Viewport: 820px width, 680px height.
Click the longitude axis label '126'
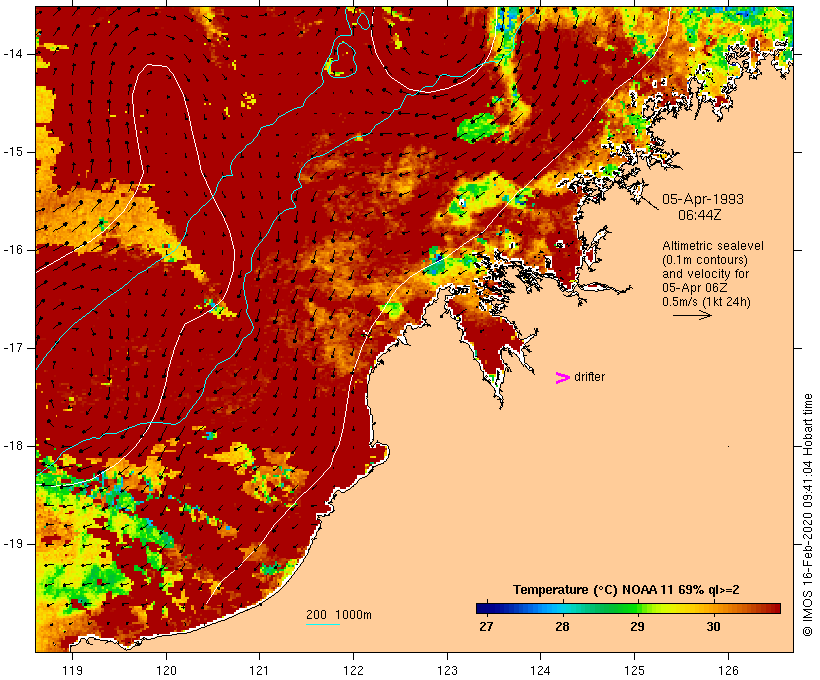point(728,670)
